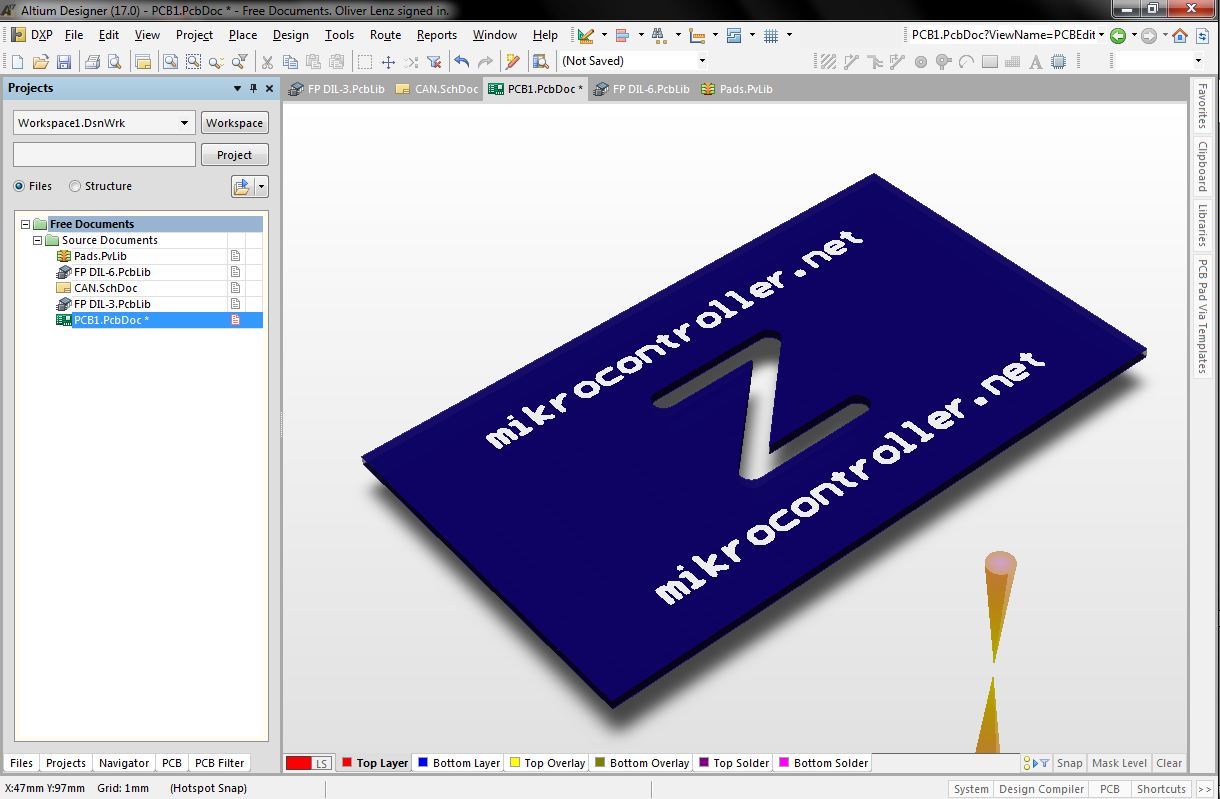Open the (Not Saved) view configuration dropdown

(632, 61)
